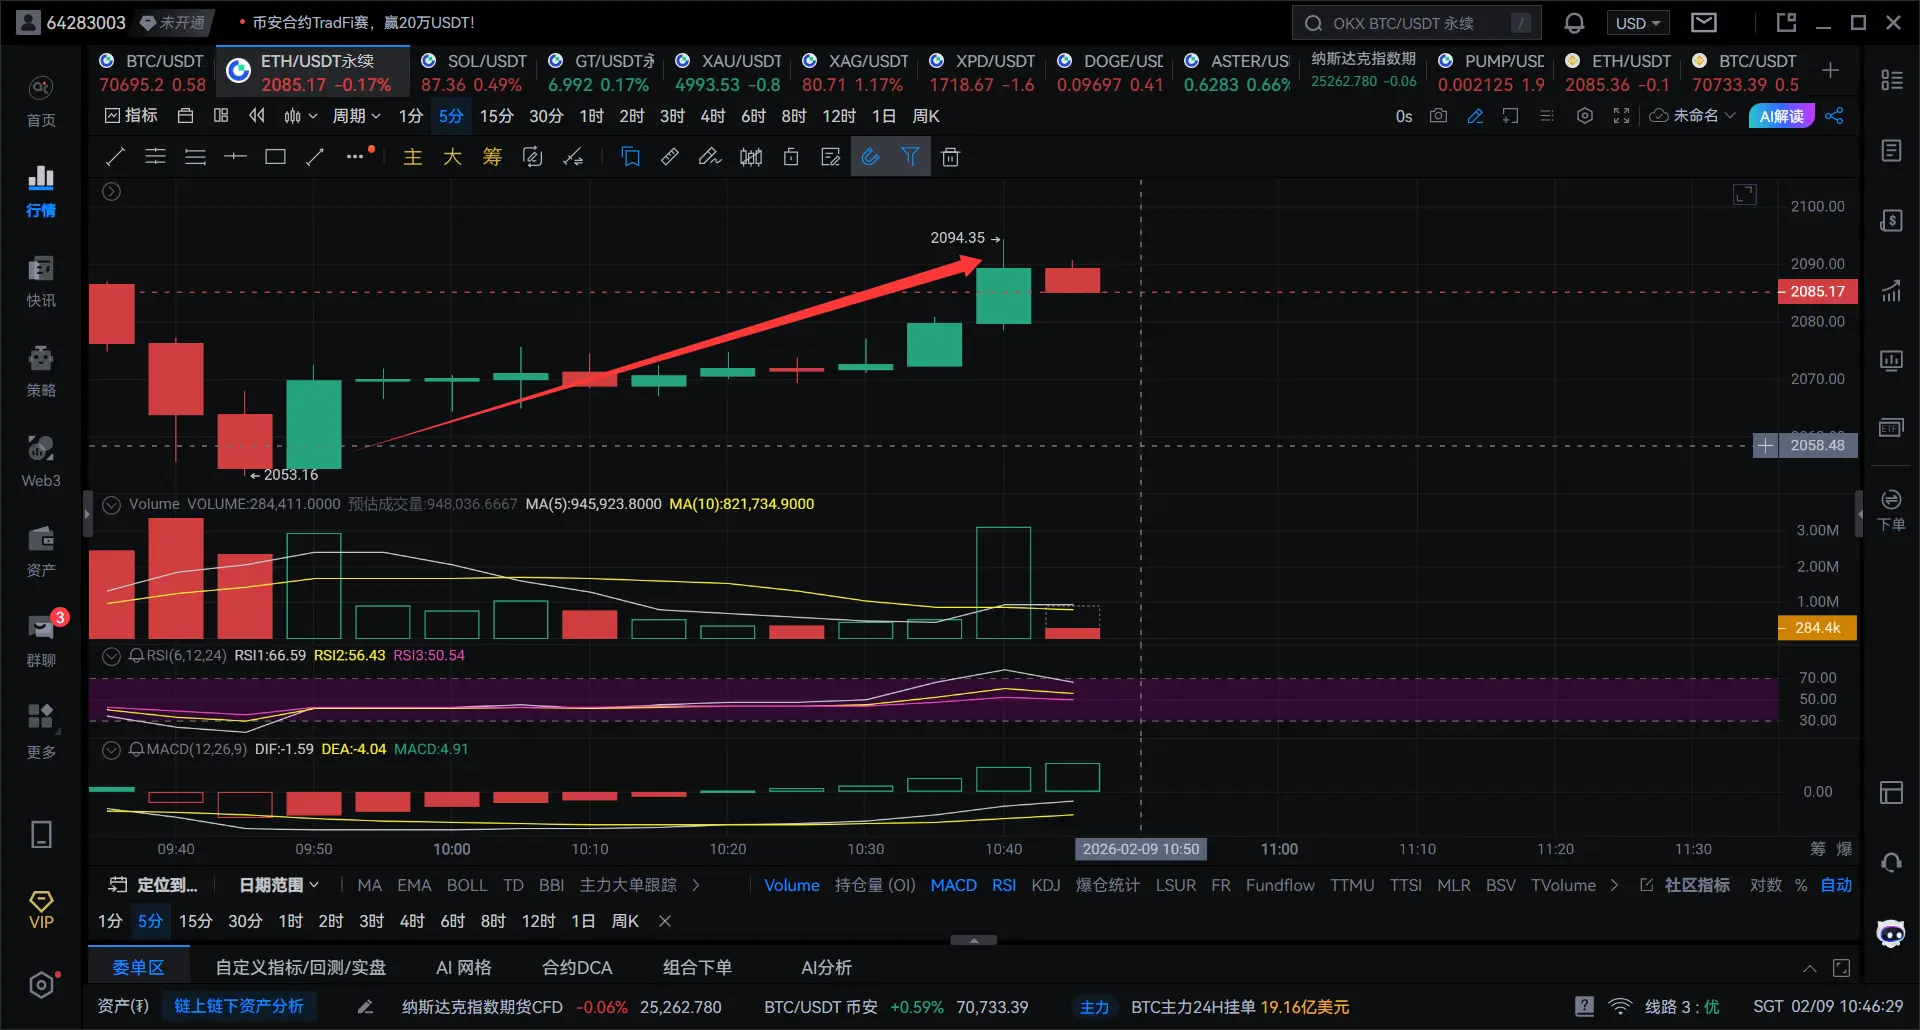Screen dimensions: 1920x1030
Task: Open the USD currency dropdown
Action: 1637,23
